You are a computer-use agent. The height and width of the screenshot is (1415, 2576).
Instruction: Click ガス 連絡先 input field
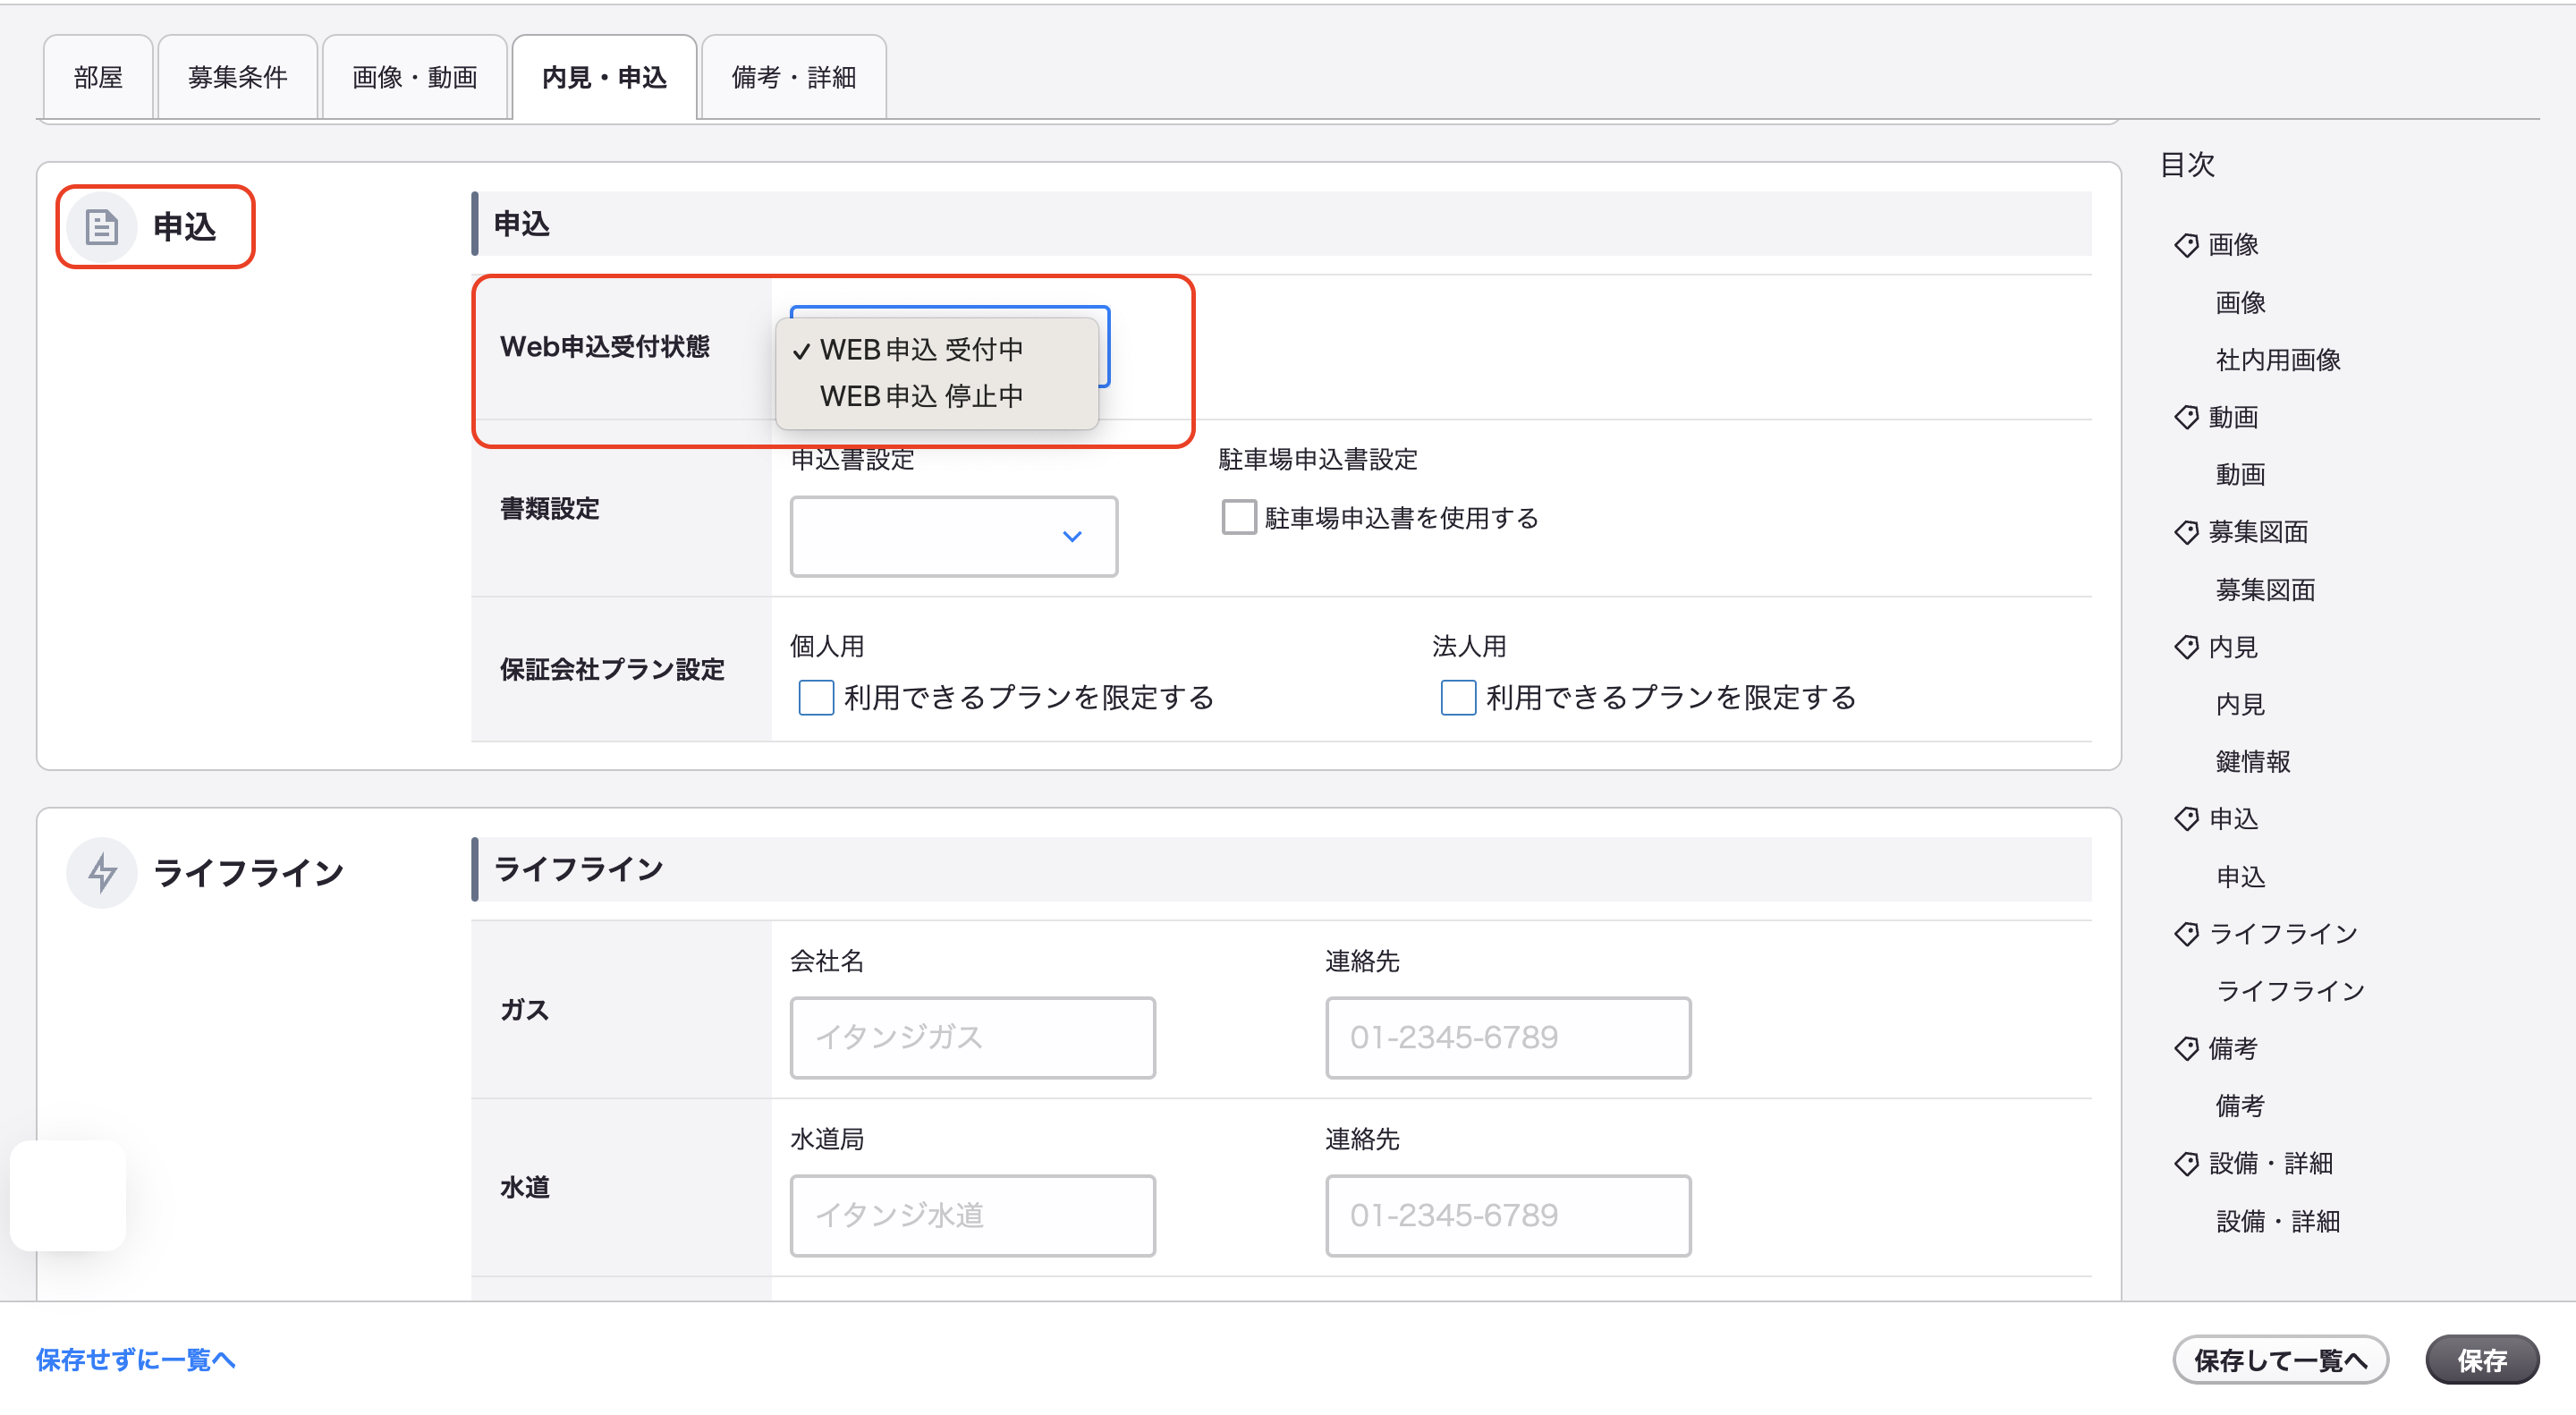(1508, 1037)
